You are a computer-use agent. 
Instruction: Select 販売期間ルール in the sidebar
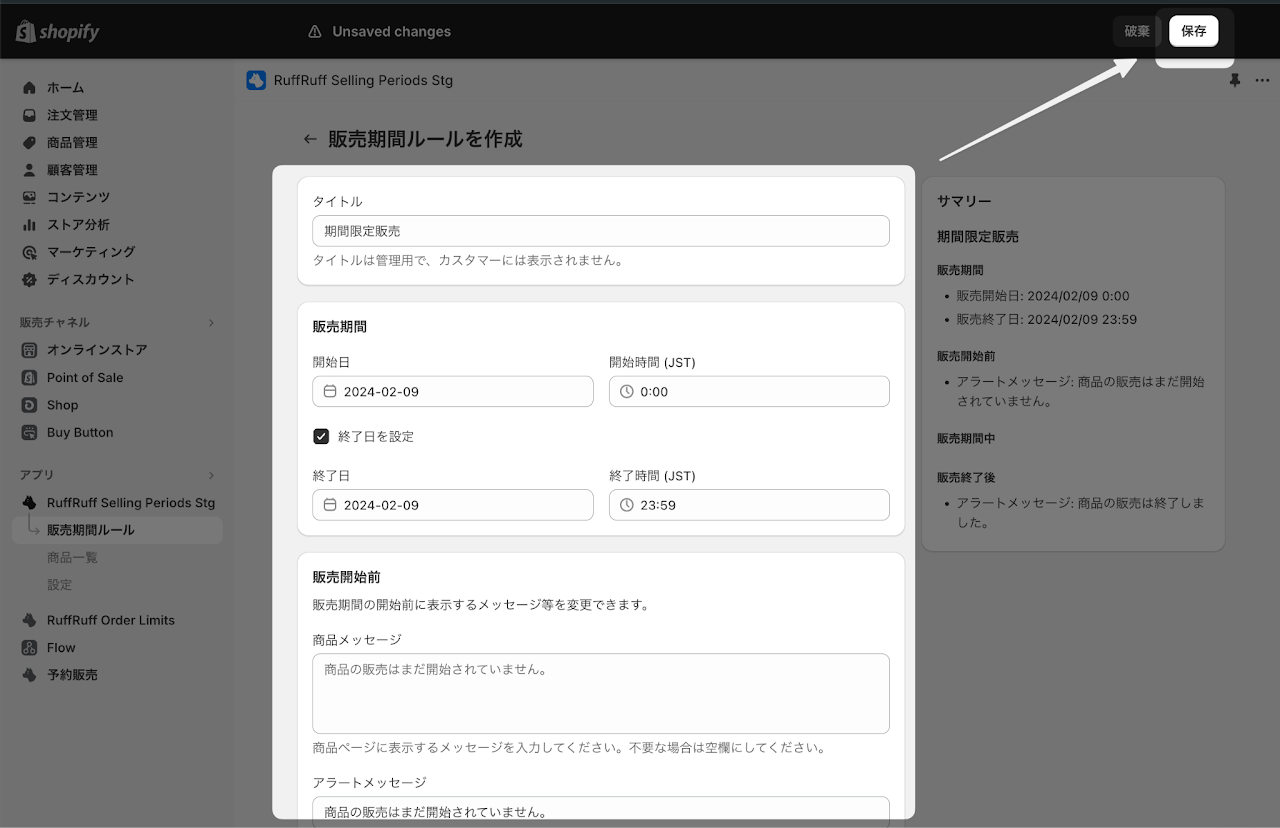coord(117,530)
